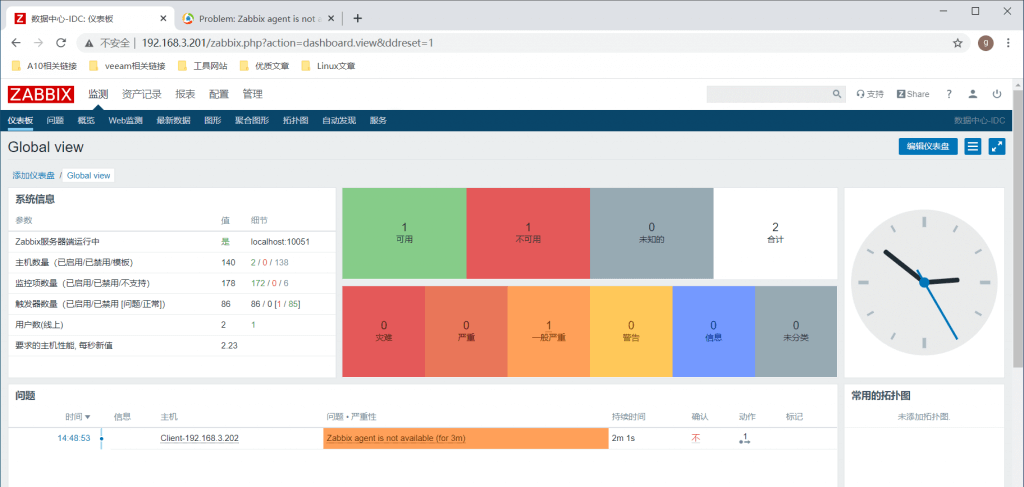This screenshot has height=487, width=1024.
Task: Click the browser forward arrow
Action: pyautogui.click(x=39, y=43)
